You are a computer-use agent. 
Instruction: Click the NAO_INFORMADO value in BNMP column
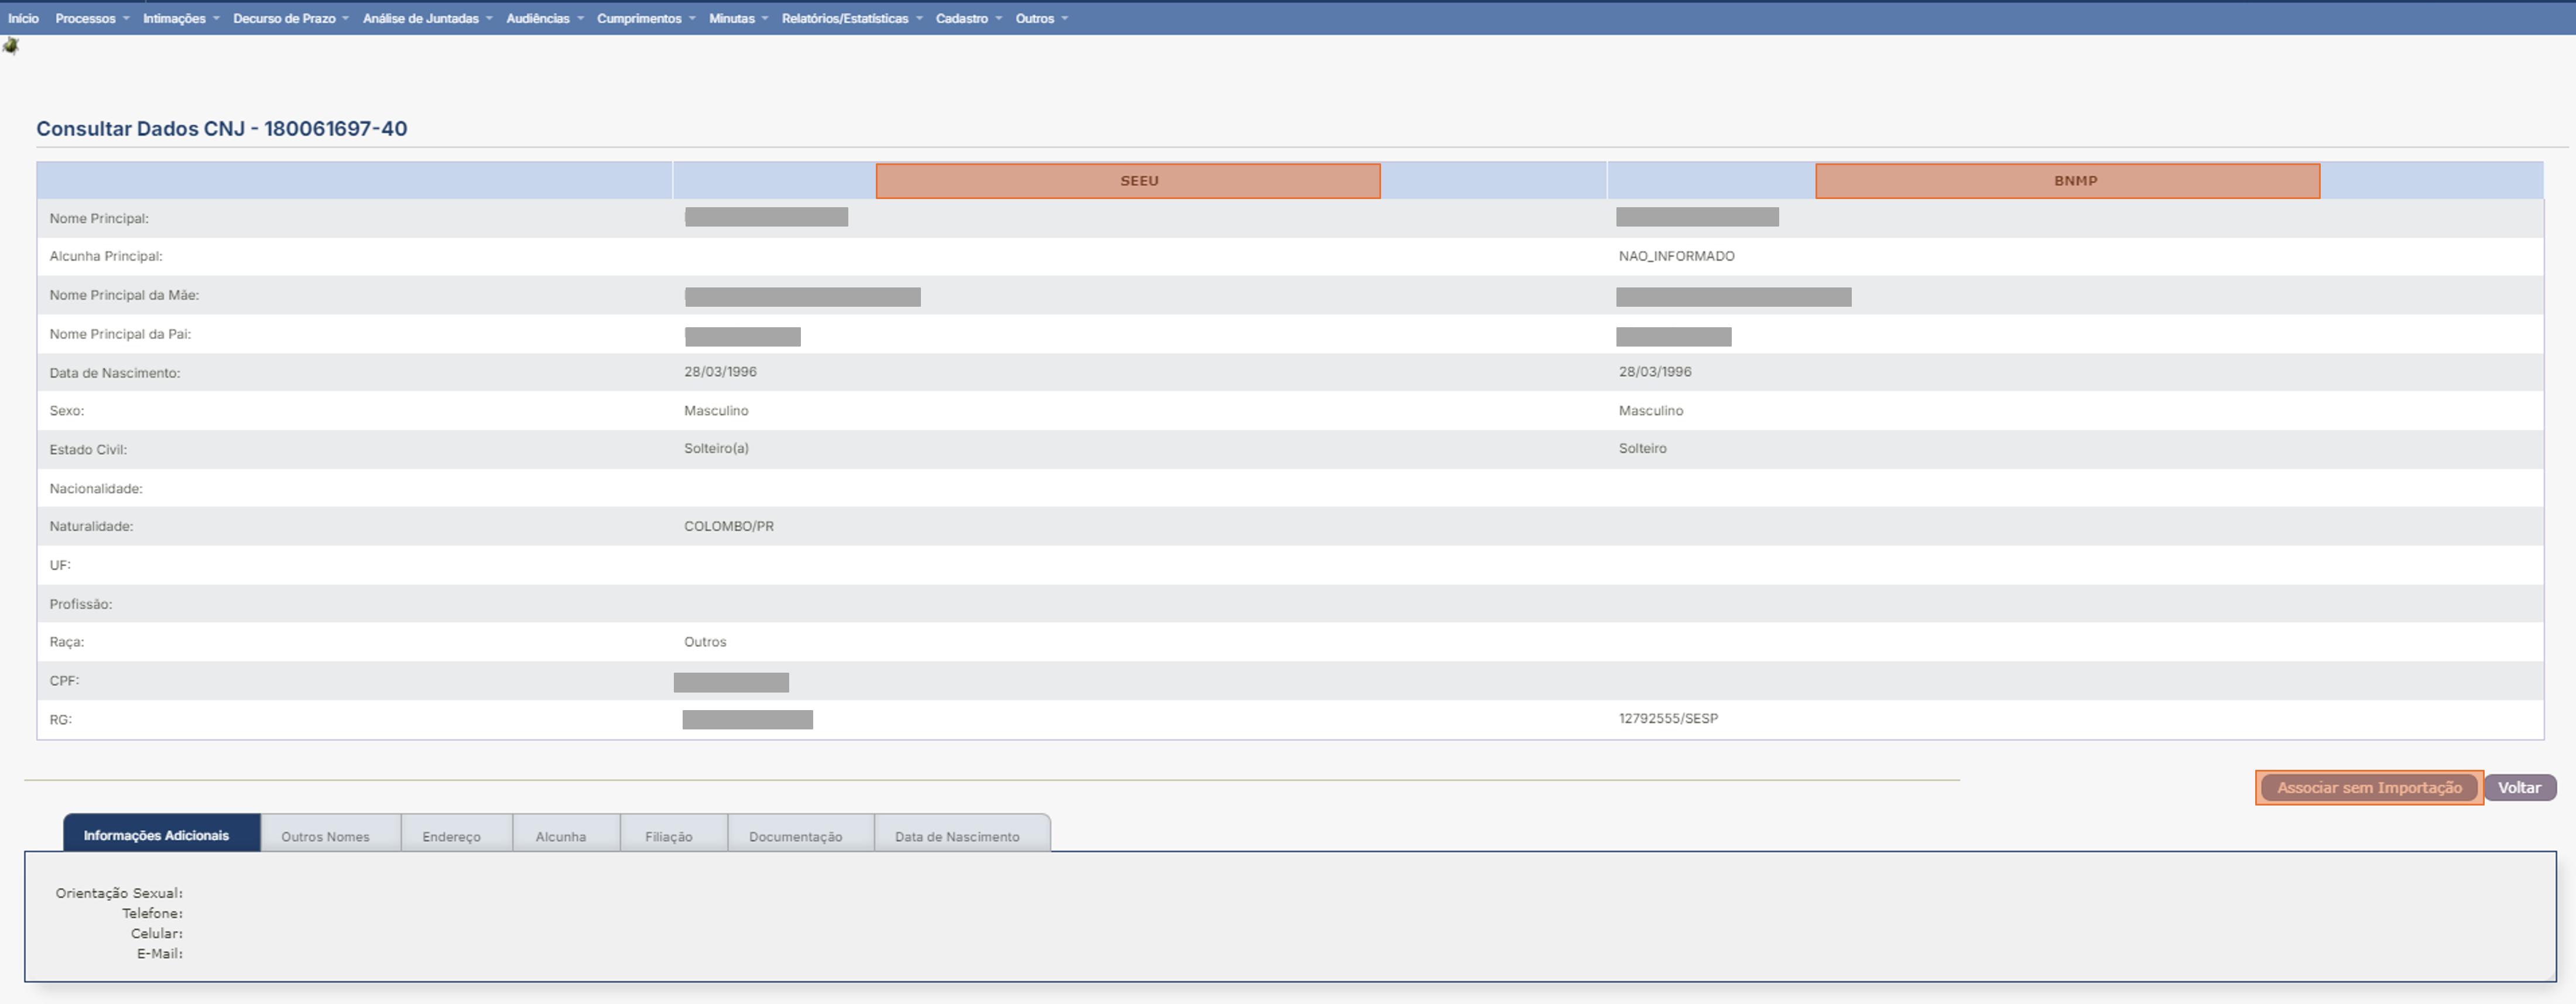click(1676, 256)
